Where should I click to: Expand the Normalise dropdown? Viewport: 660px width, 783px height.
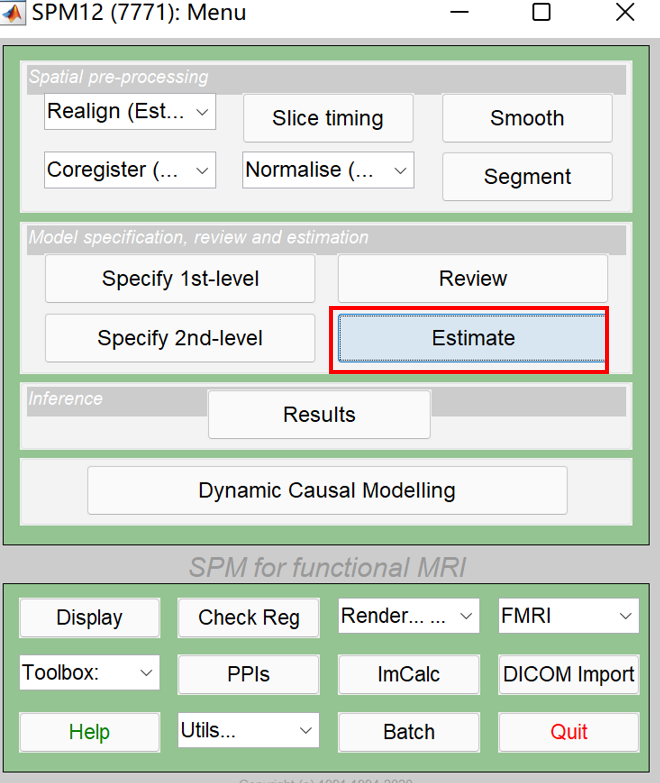point(328,170)
